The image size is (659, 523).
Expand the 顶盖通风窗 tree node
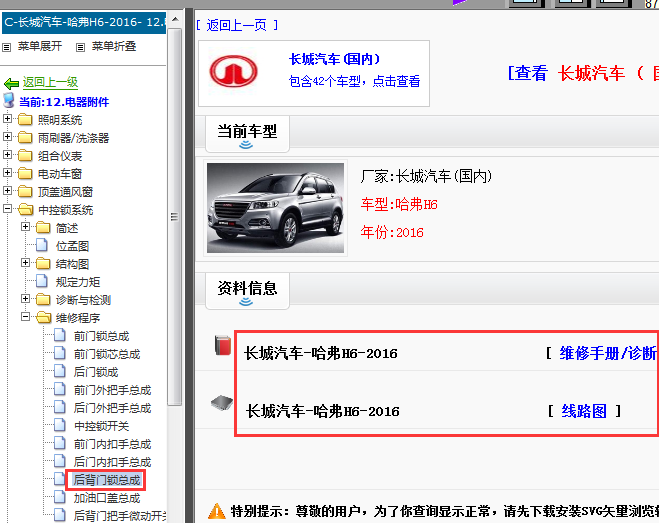(7, 191)
